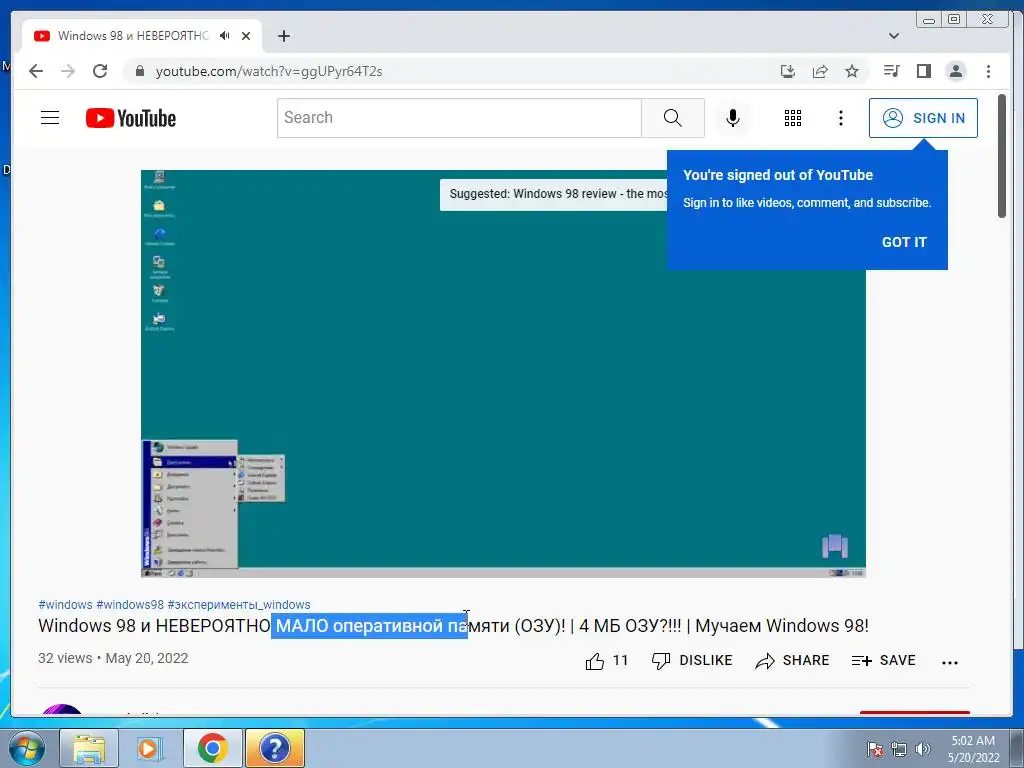Open the media controls icon in Chrome

pos(891,71)
